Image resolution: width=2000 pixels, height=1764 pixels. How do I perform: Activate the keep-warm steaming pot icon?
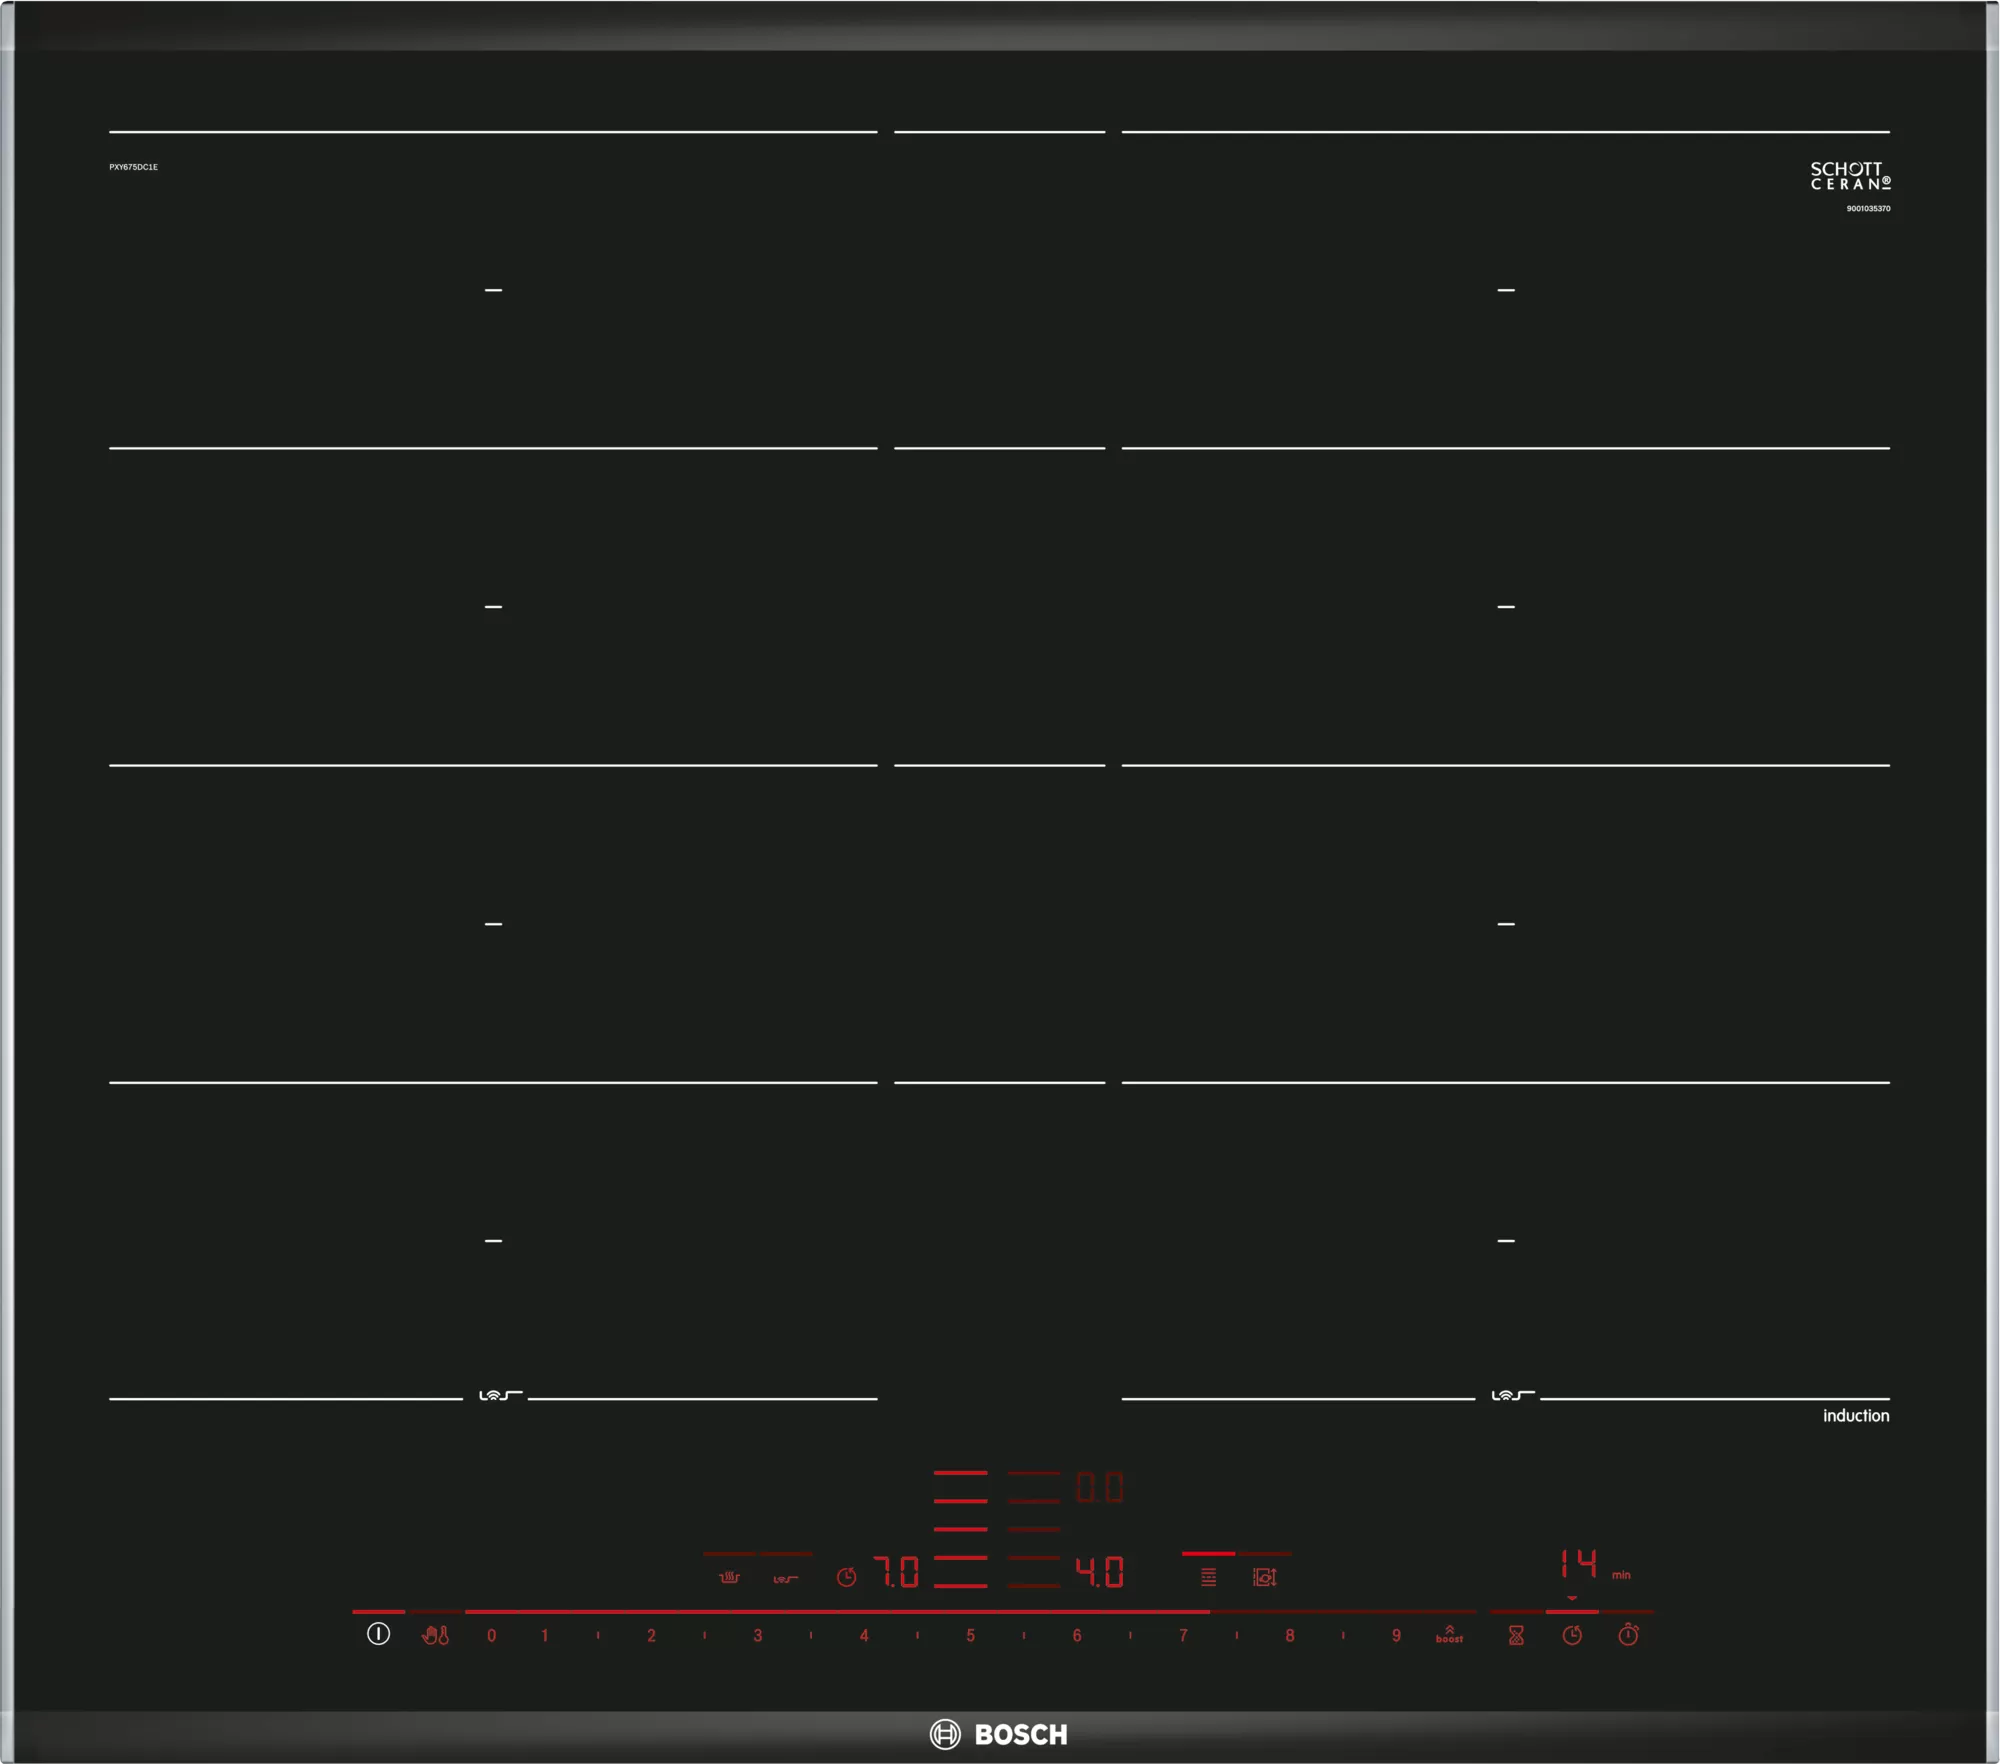(729, 1578)
